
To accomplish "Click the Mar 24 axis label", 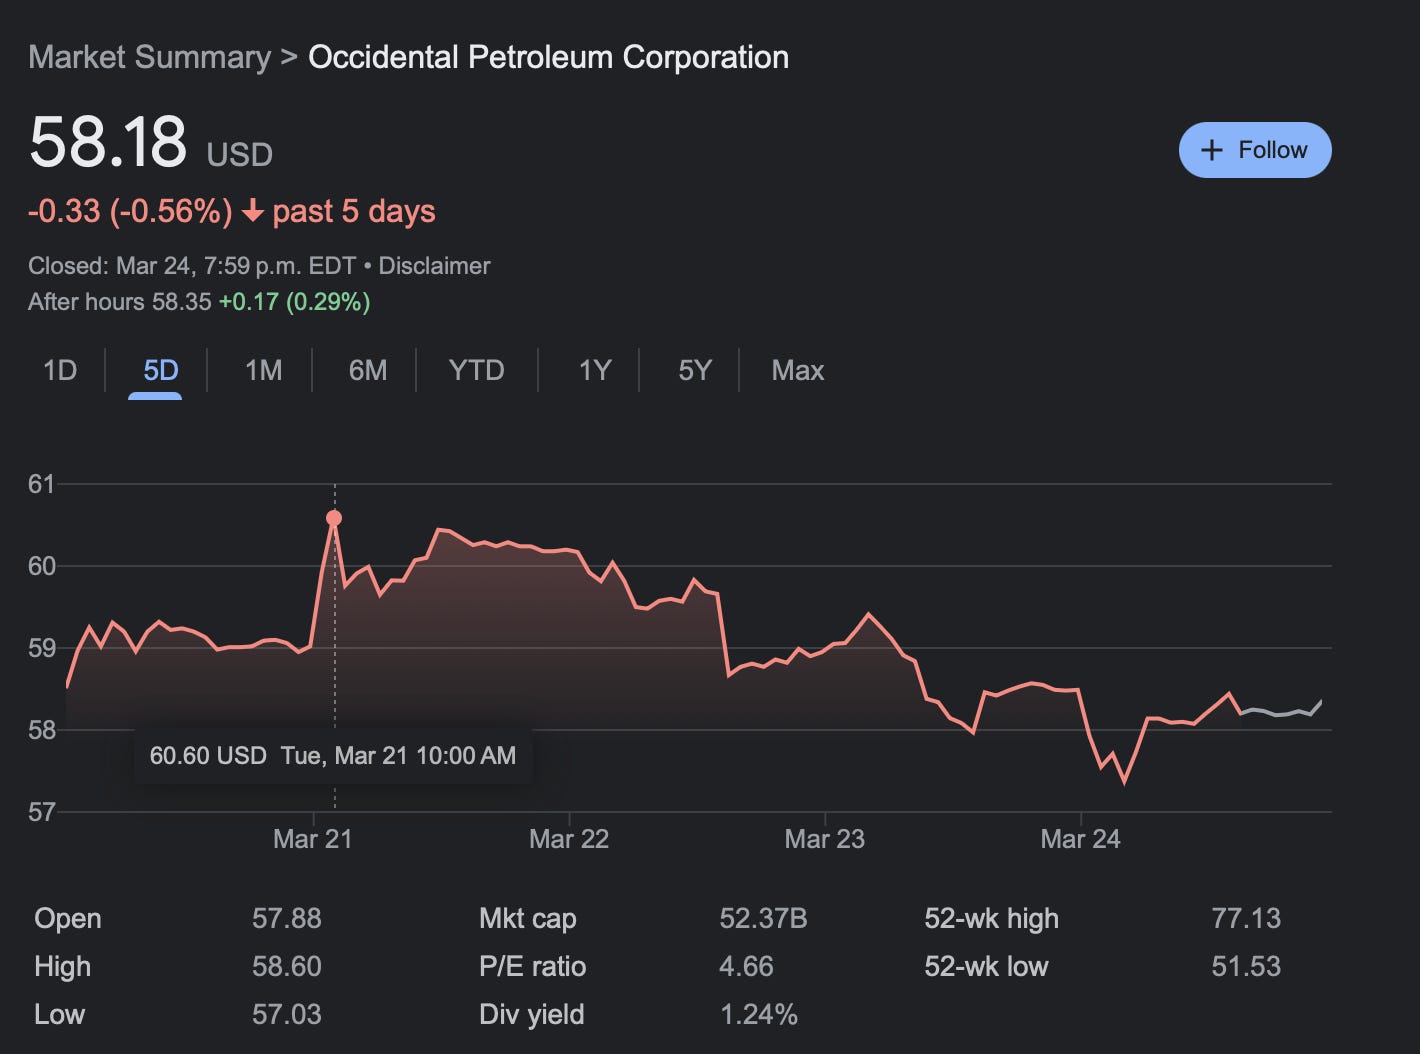I will point(1080,838).
